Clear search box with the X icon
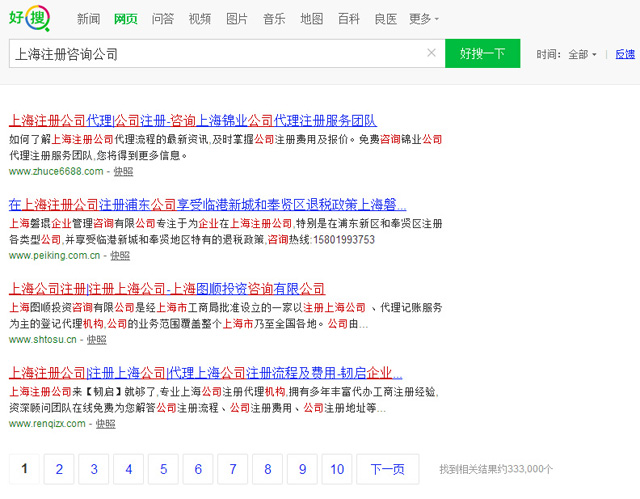640x499 pixels. click(x=431, y=54)
